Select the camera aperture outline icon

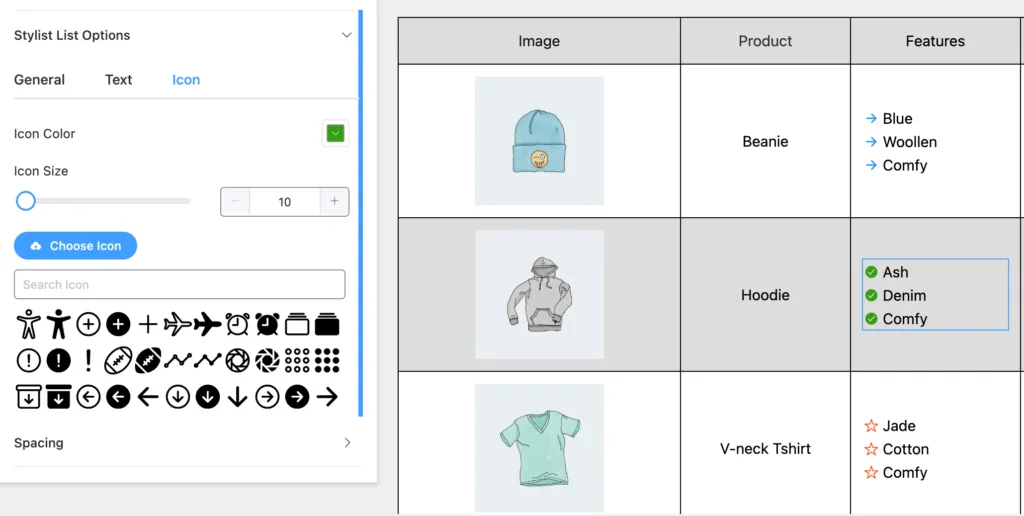(238, 361)
